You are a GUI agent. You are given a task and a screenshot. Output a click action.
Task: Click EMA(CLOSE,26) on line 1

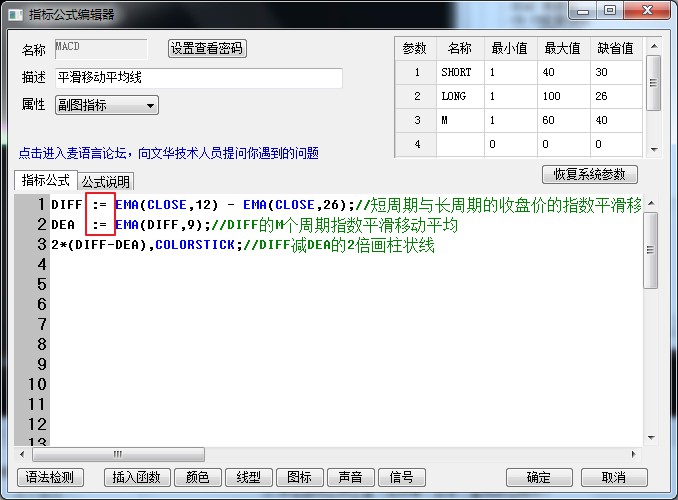click(296, 205)
